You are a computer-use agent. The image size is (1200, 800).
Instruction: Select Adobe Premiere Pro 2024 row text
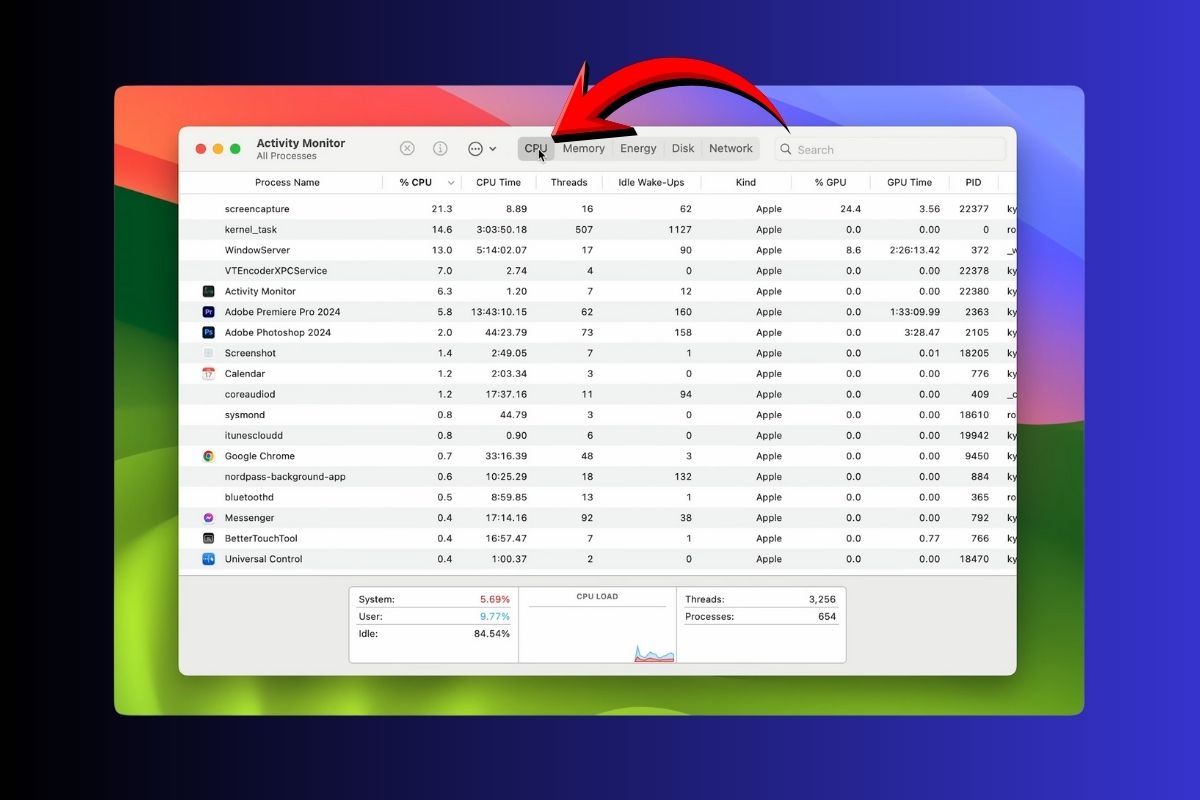(282, 312)
